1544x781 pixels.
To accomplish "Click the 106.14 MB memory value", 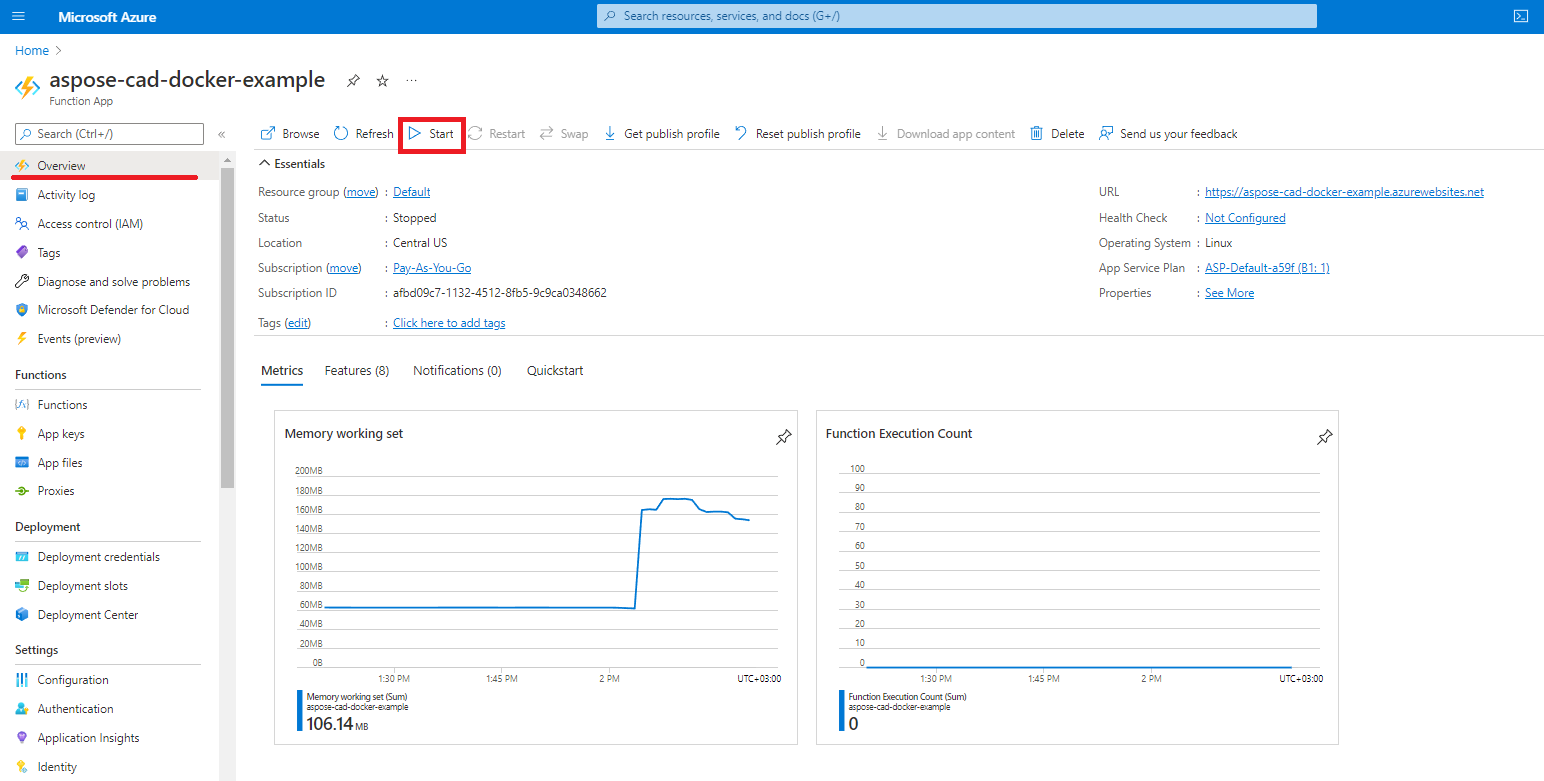I will coord(337,724).
